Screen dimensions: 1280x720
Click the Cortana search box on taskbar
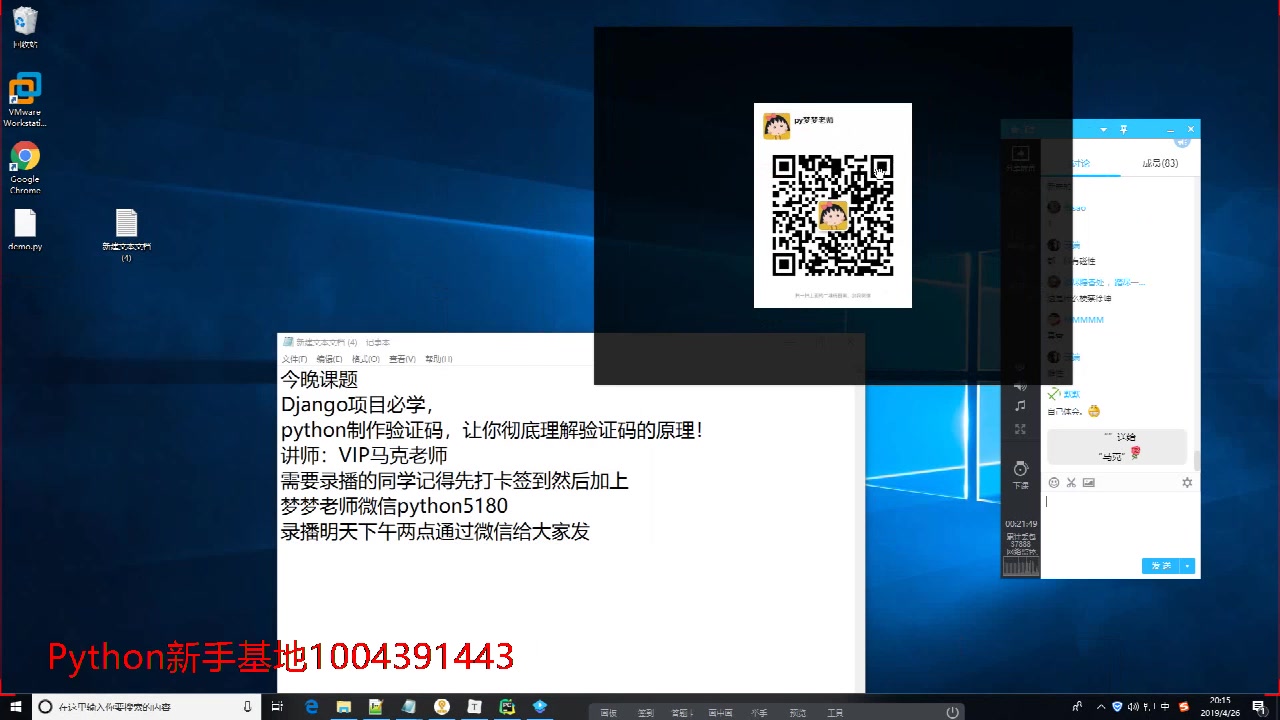146,707
